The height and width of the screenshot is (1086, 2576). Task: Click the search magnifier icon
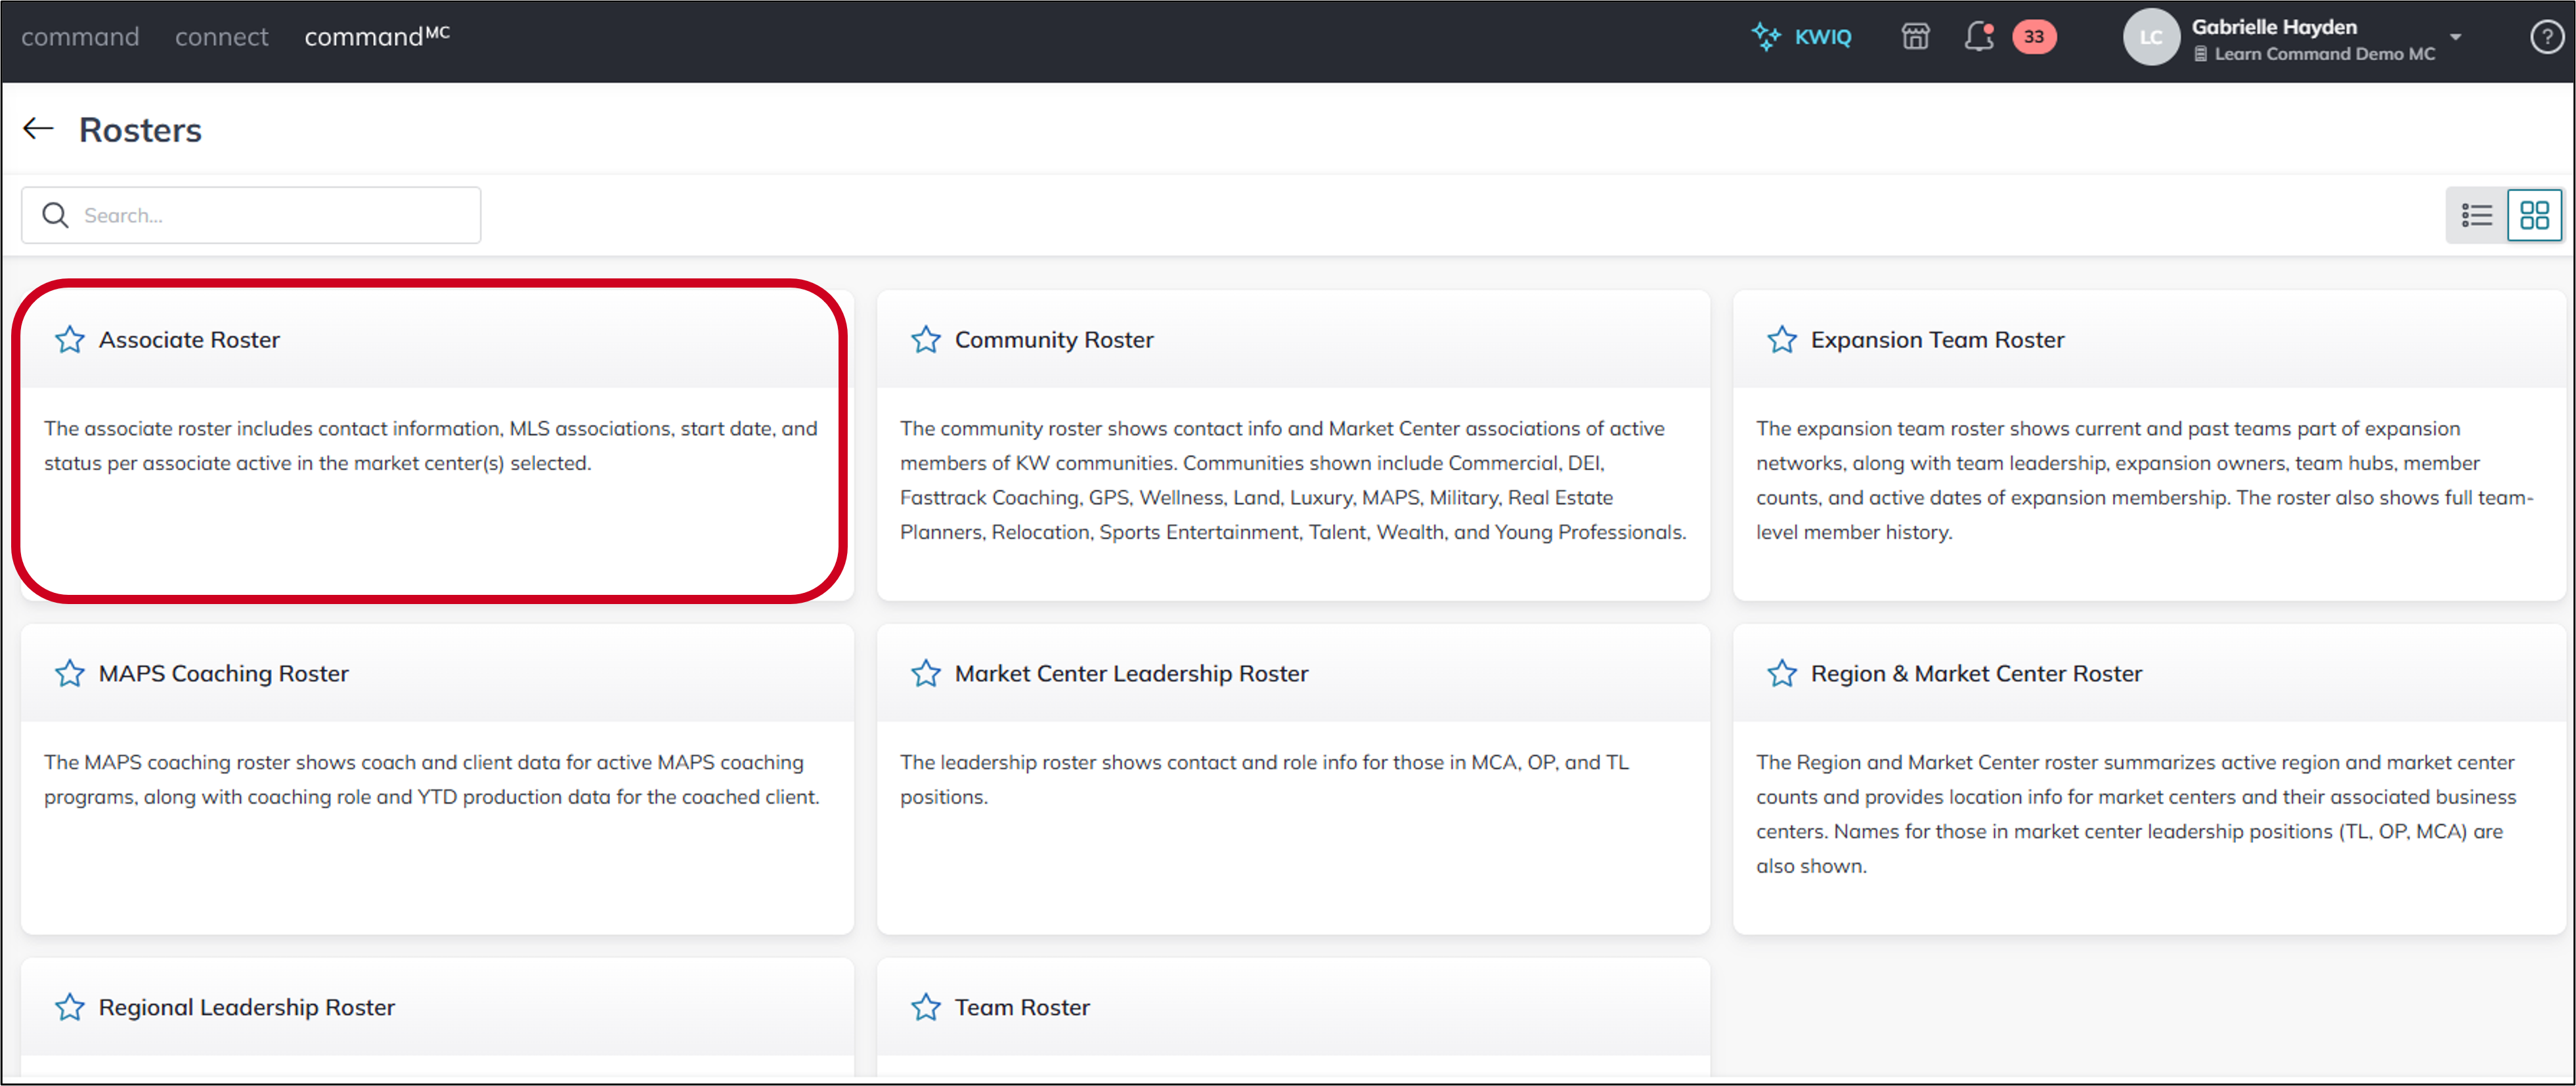click(56, 215)
